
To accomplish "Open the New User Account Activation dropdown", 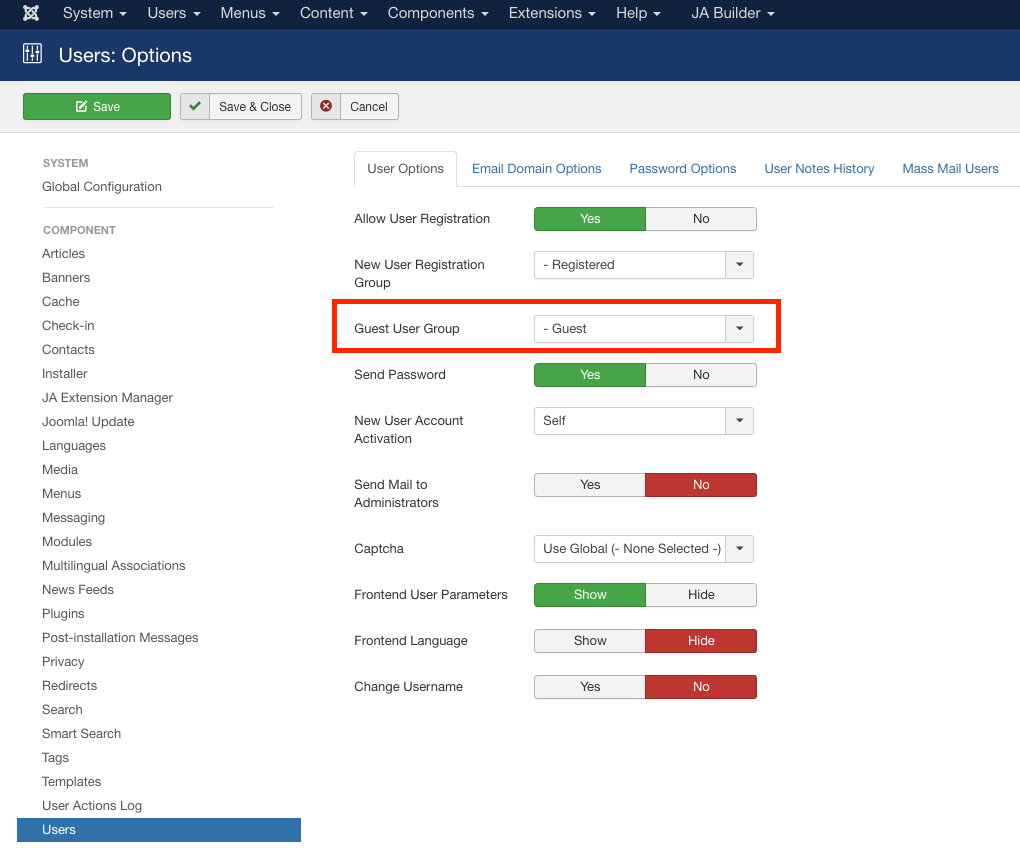I will tap(739, 421).
